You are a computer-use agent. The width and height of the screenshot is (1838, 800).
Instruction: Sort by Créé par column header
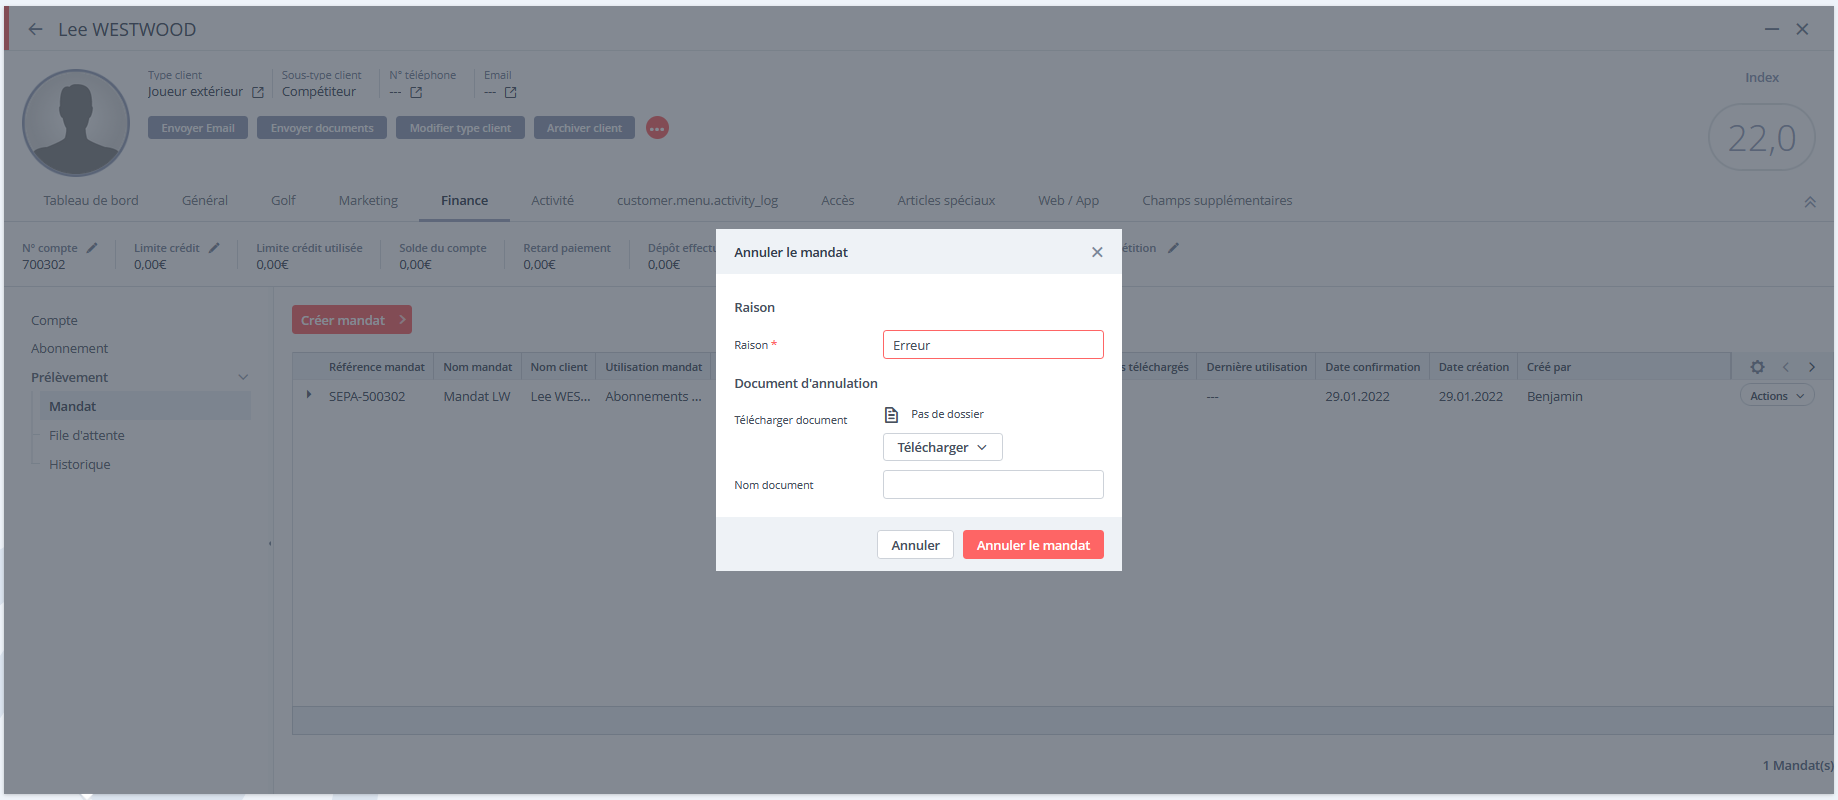(x=1548, y=367)
